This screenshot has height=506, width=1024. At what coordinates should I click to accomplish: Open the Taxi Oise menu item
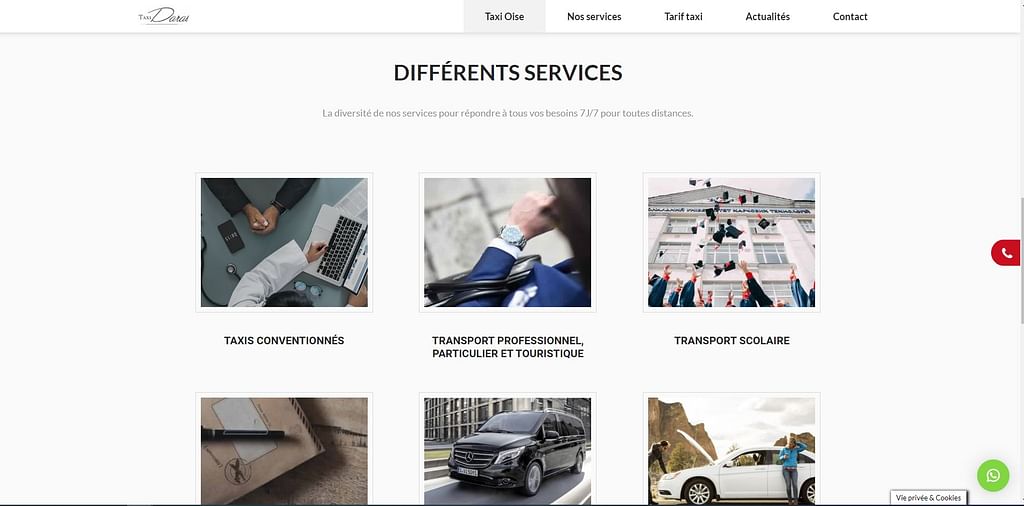coord(504,16)
